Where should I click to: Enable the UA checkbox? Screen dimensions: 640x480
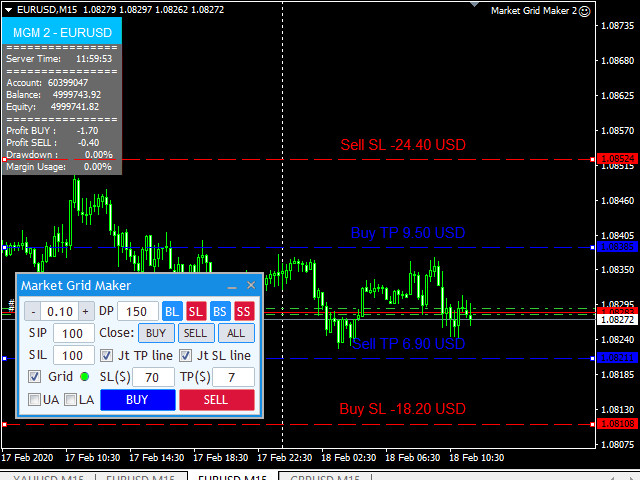34,399
